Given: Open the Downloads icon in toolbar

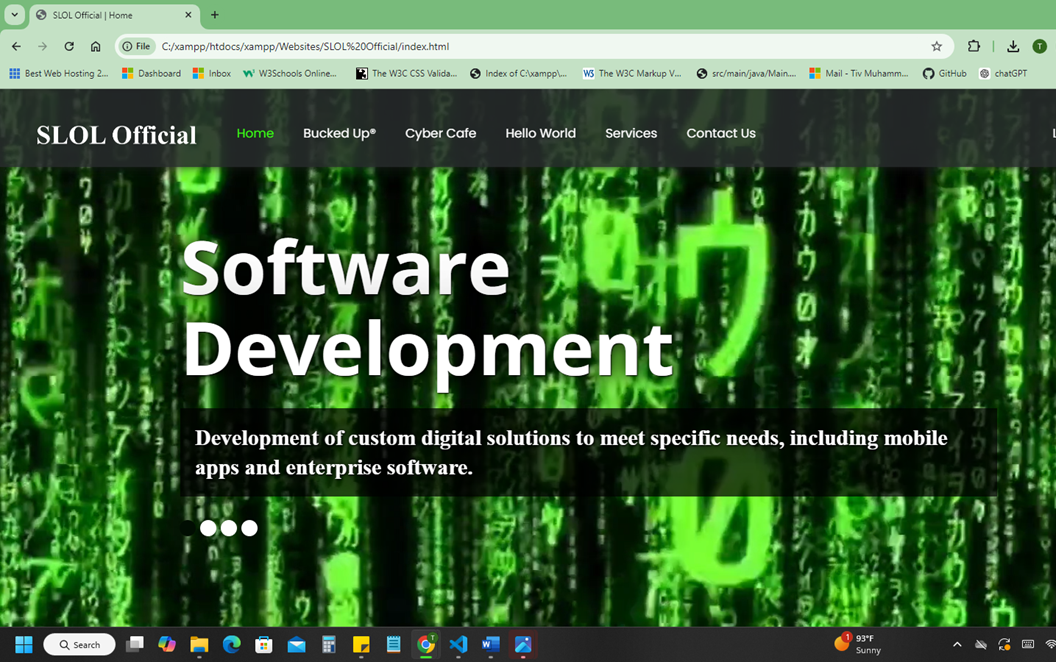Looking at the screenshot, I should tap(1013, 46).
